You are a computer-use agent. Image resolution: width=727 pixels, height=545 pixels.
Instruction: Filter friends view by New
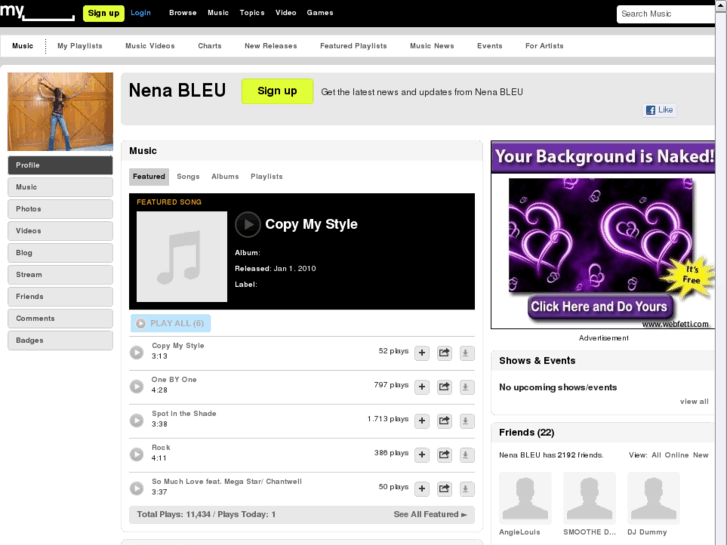(701, 455)
